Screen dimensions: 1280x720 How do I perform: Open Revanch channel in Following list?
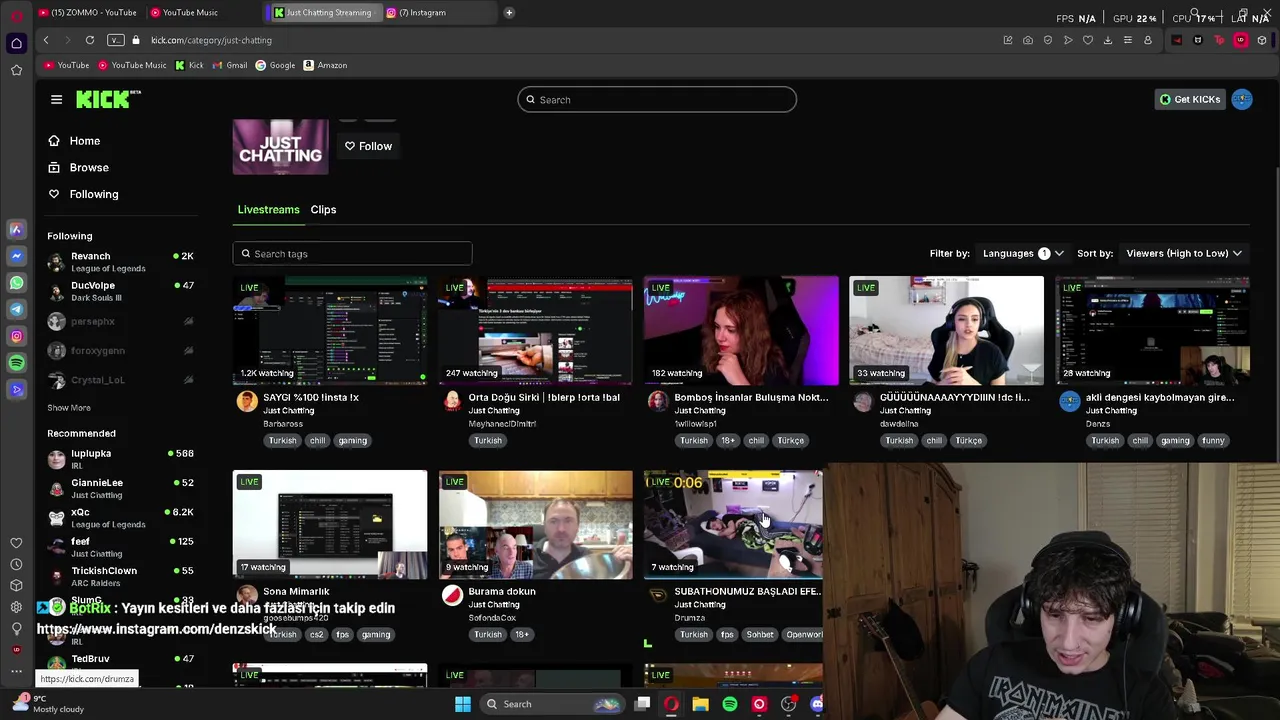click(x=120, y=262)
